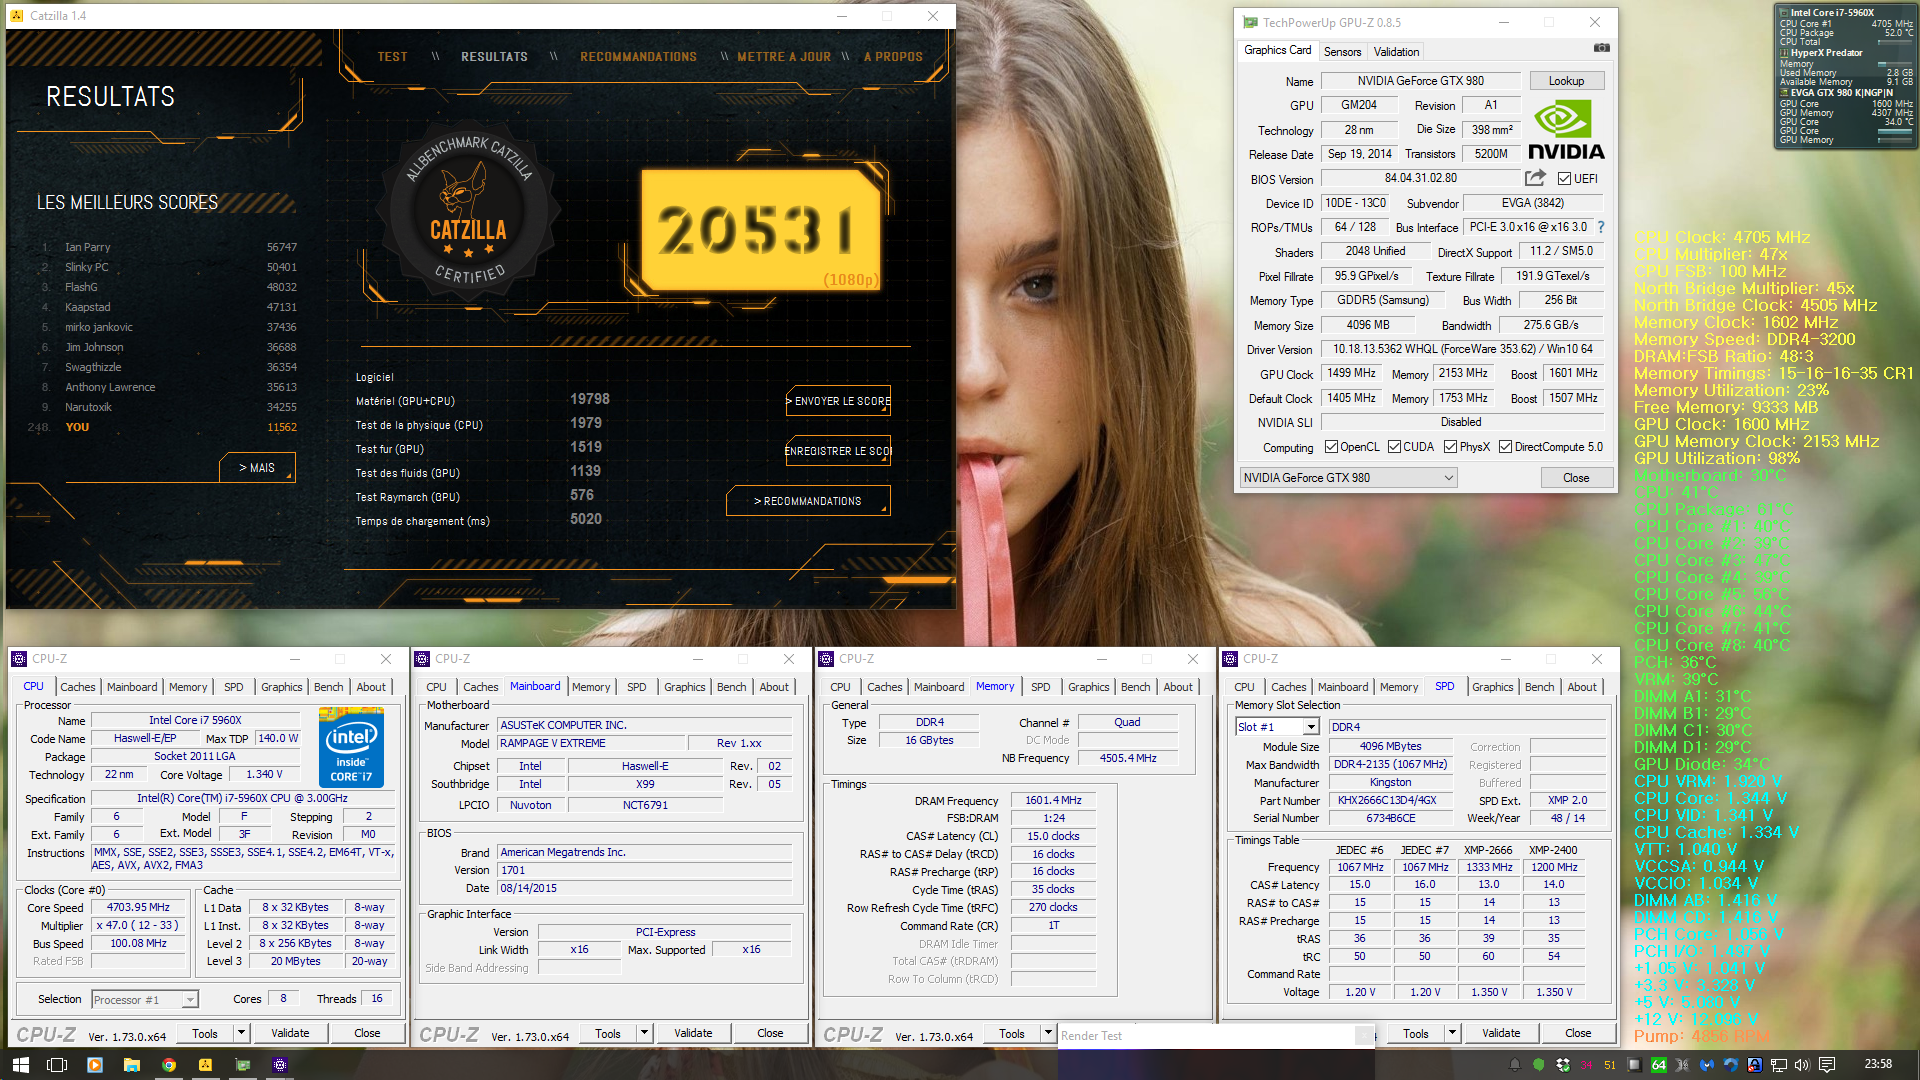Click the green 64 tray icon
1920x1080 pixels.
coord(1659,1065)
